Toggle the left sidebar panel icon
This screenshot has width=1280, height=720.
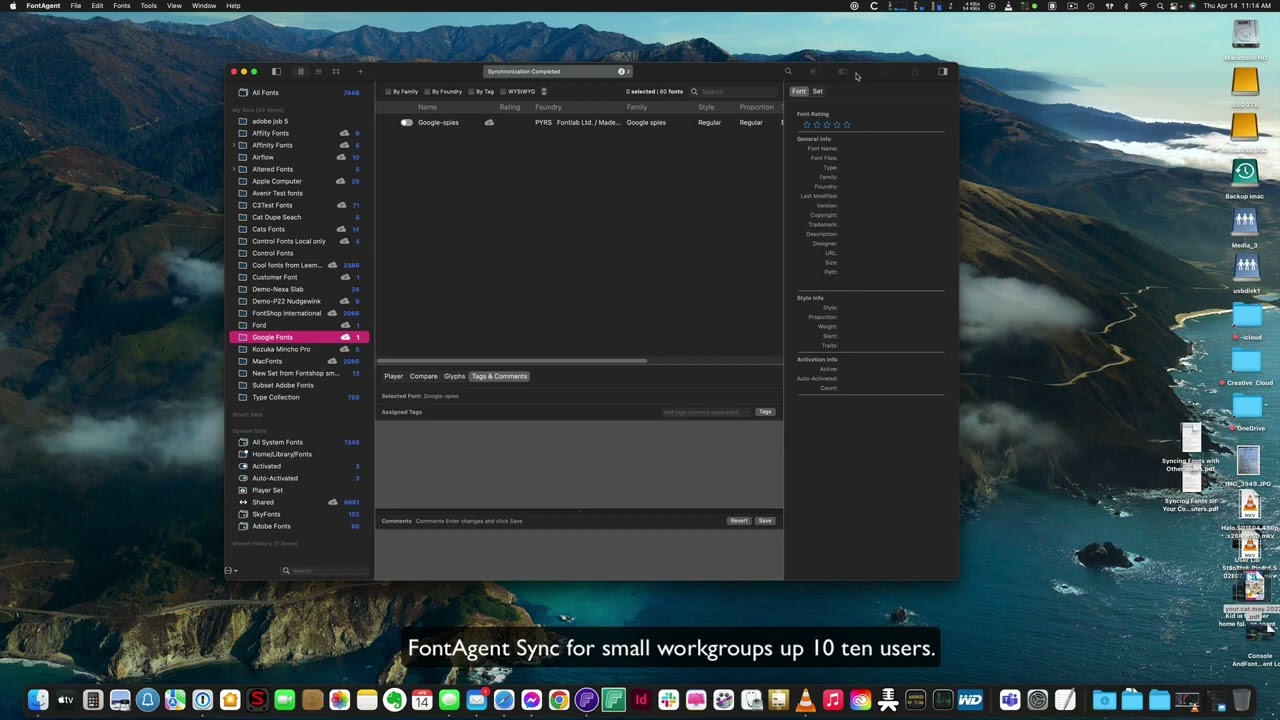[x=276, y=71]
